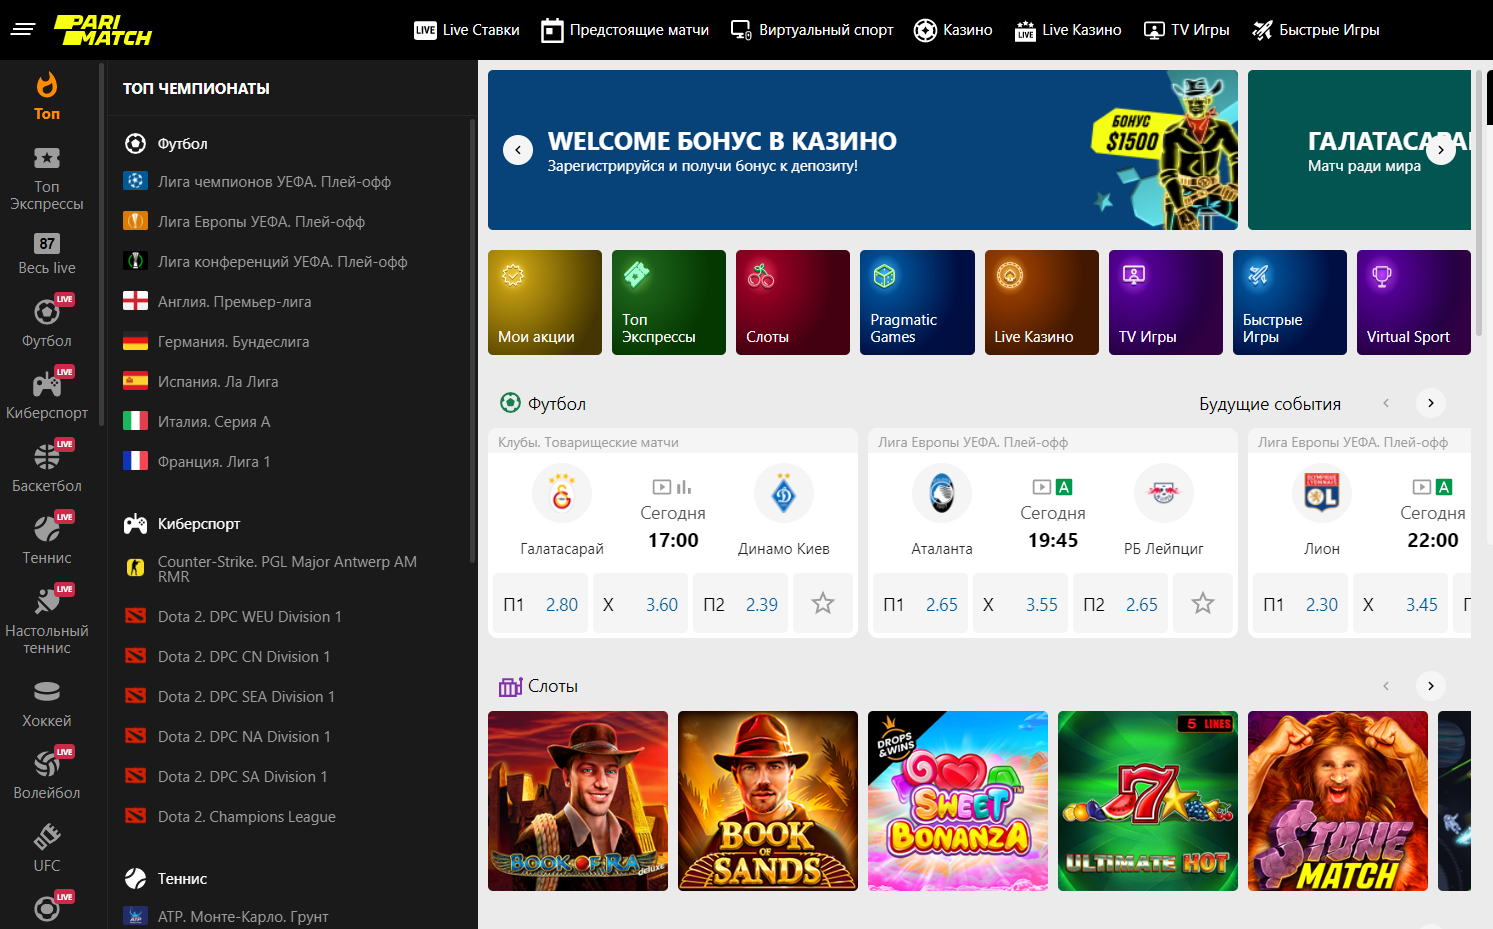The width and height of the screenshot is (1493, 929).
Task: Open Слоты cherry tile
Action: [793, 302]
